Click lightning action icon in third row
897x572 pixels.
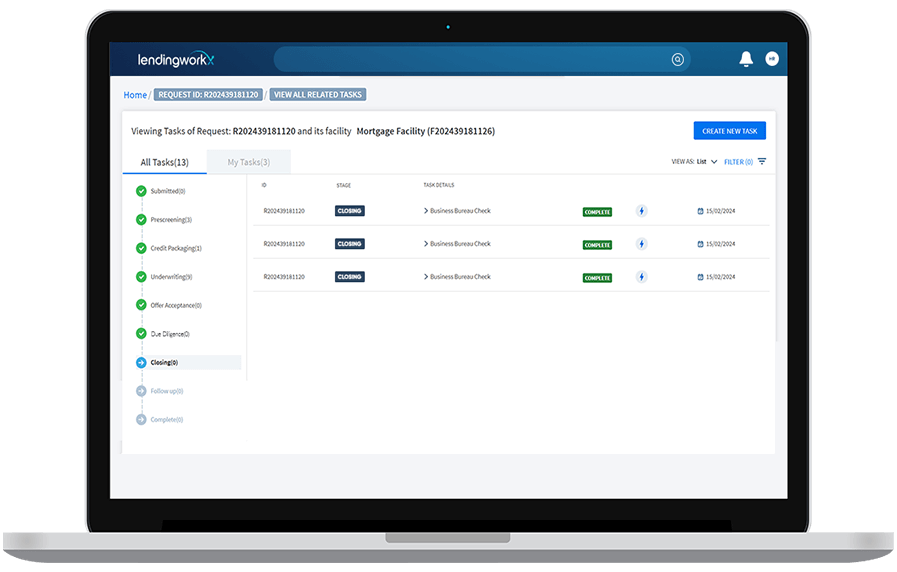click(x=642, y=277)
